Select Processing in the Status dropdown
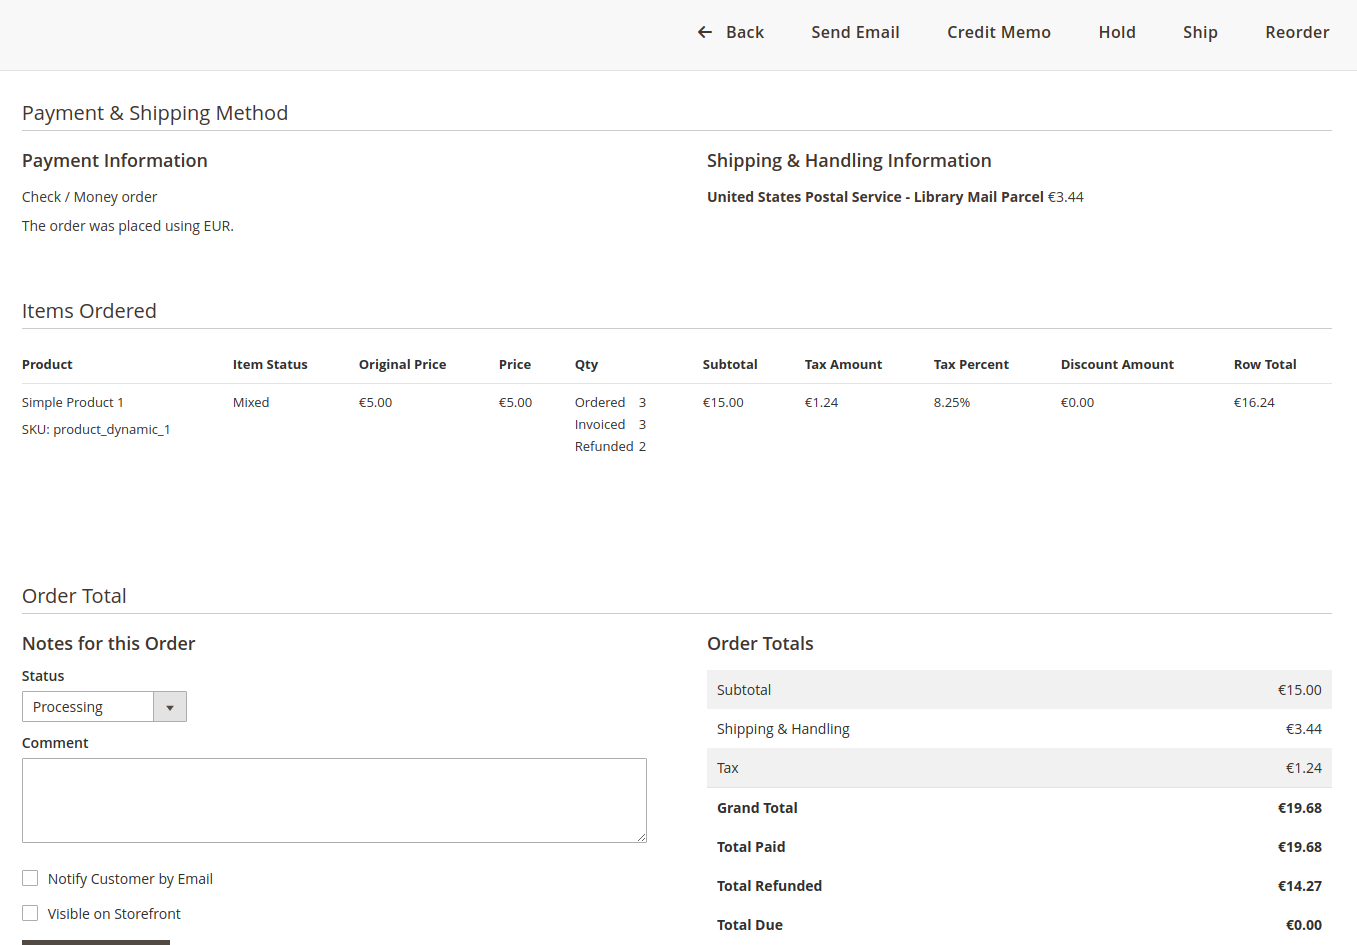This screenshot has width=1357, height=945. point(87,706)
